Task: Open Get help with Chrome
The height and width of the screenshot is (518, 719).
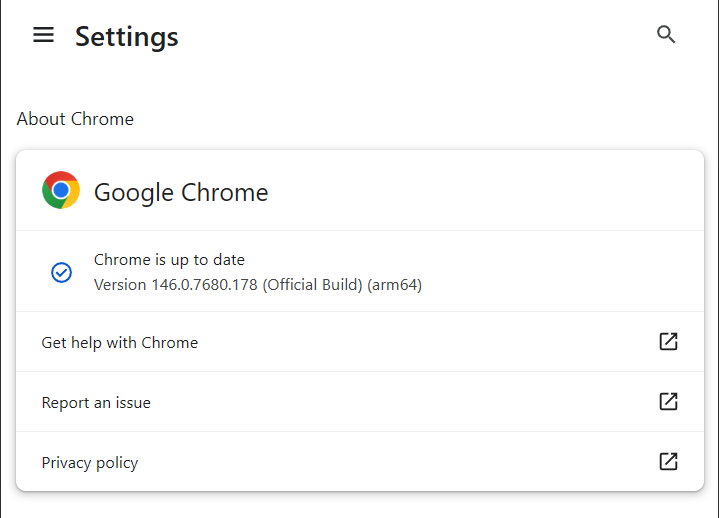Action: tap(120, 342)
